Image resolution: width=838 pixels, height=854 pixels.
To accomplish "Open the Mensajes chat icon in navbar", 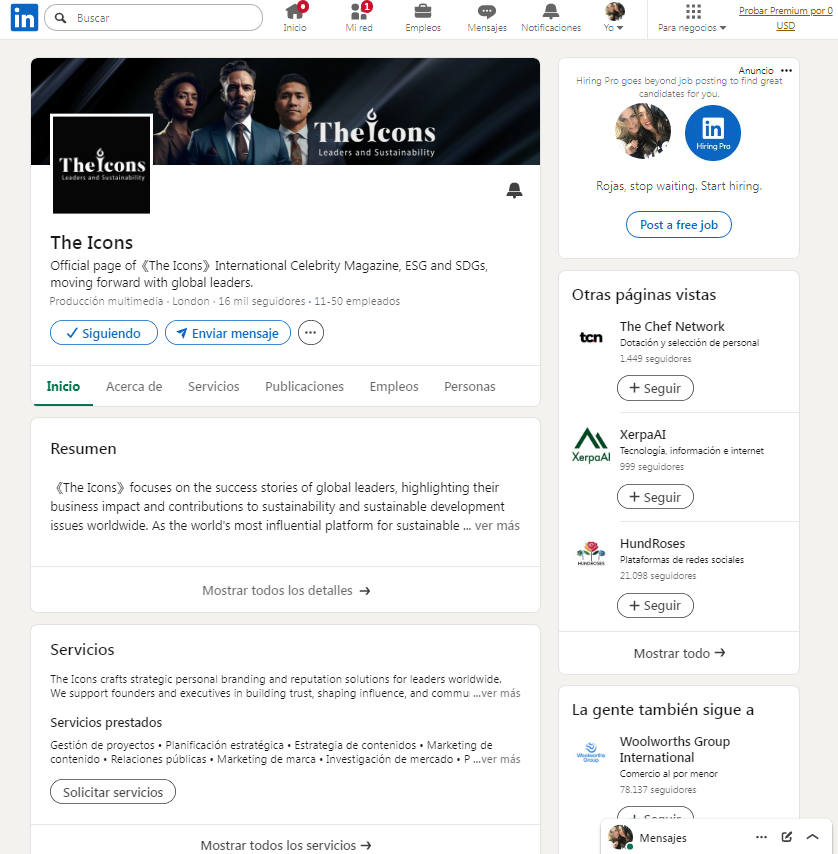I will [x=487, y=11].
